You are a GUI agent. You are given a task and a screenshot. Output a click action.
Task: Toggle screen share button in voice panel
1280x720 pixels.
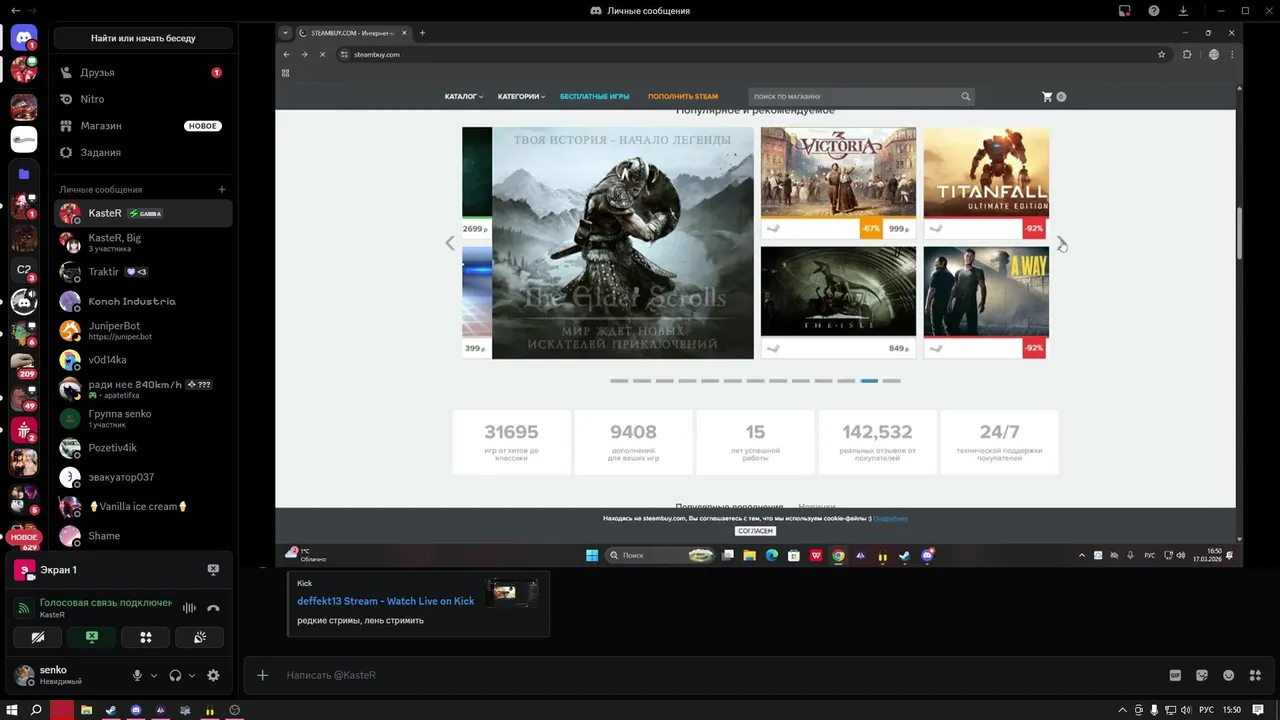92,637
